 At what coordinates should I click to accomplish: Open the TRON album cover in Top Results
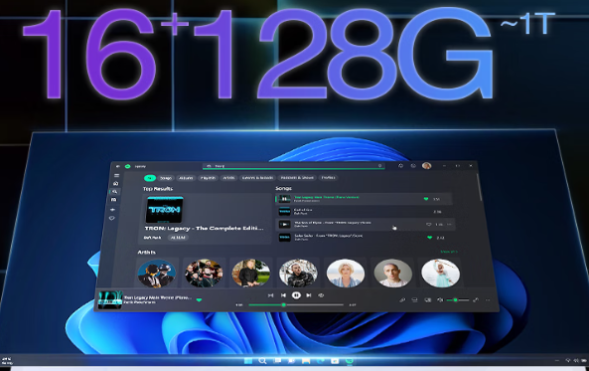coord(165,210)
